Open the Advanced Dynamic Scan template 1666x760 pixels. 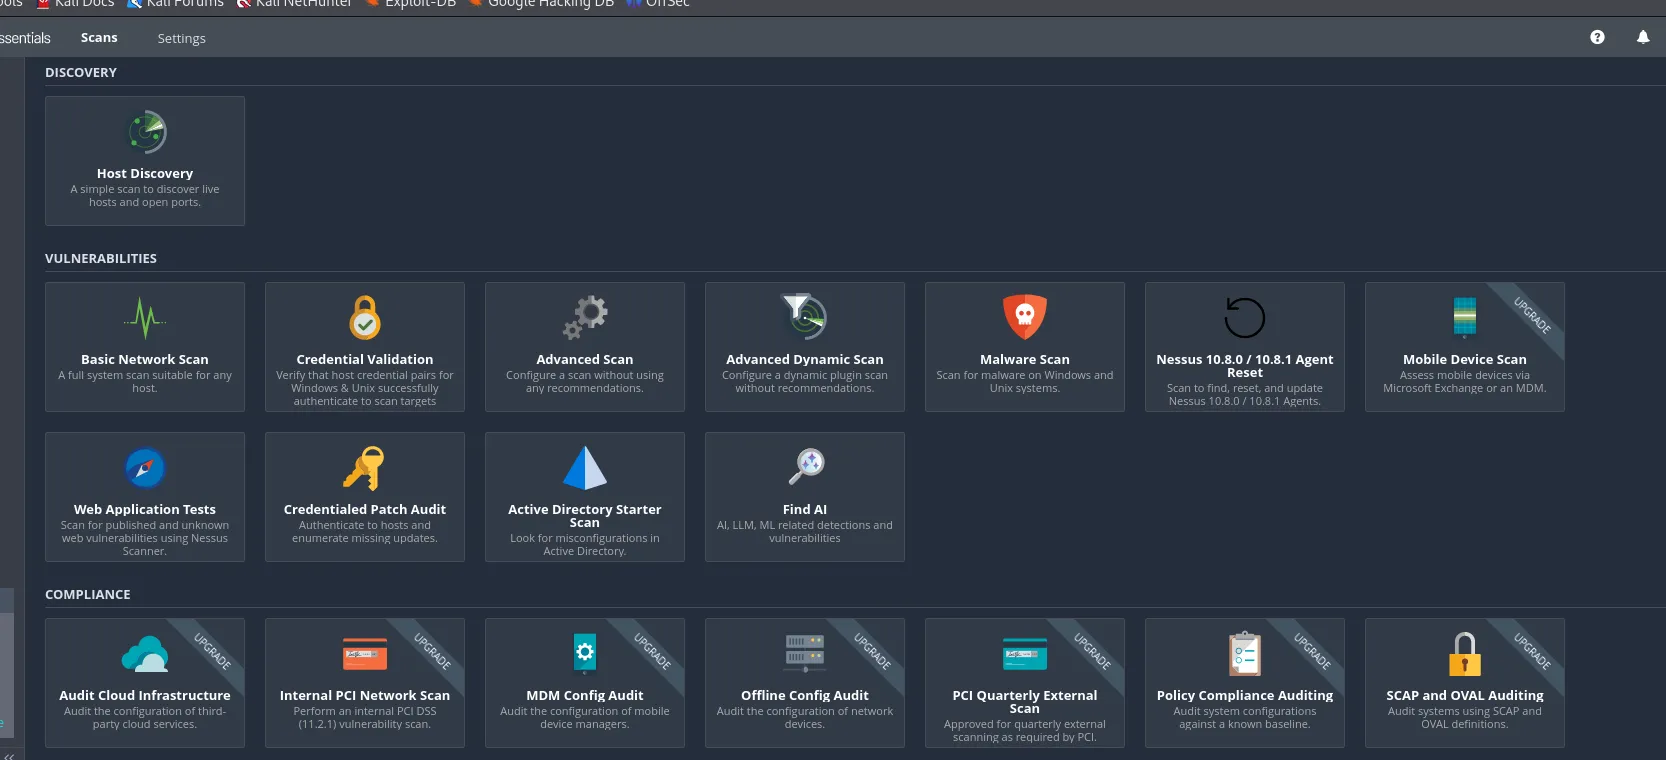click(x=804, y=347)
